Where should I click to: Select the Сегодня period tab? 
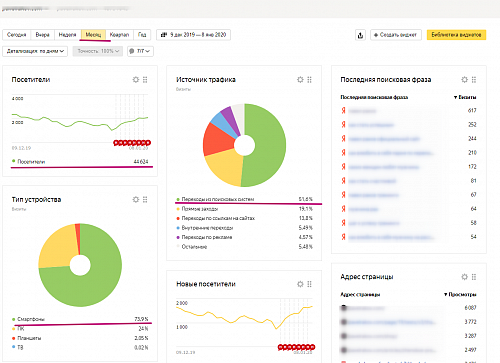(17, 35)
